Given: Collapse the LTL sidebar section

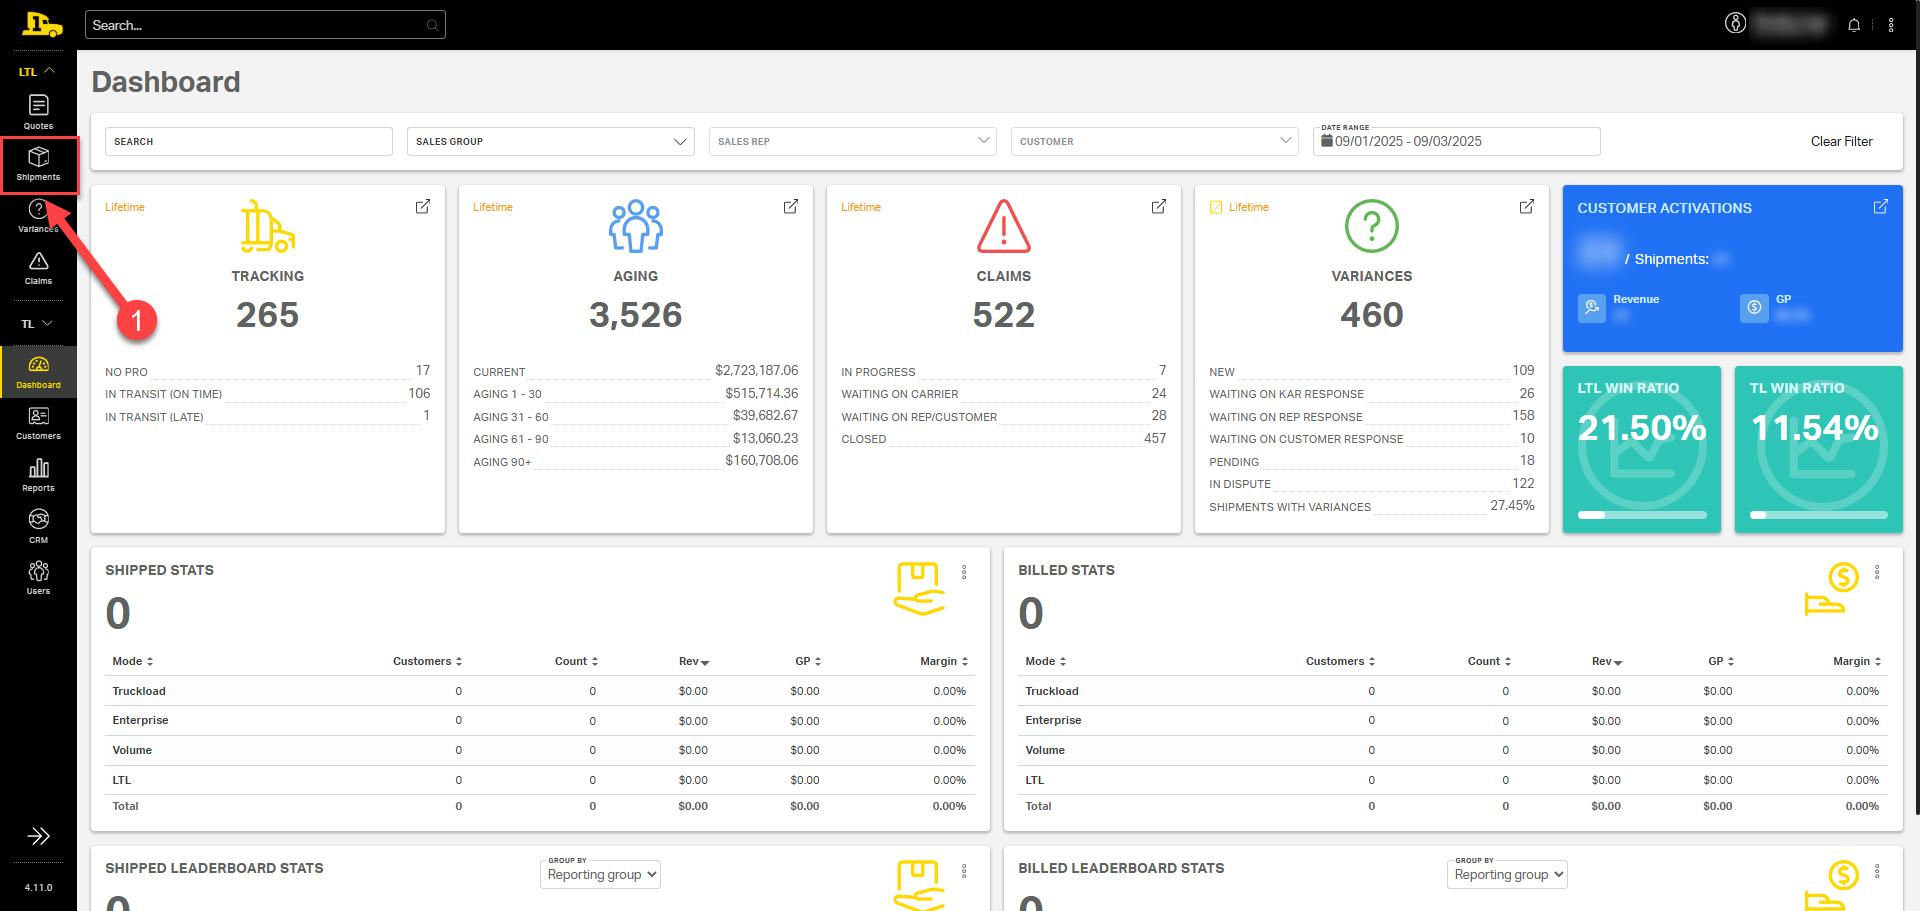Looking at the screenshot, I should click(x=37, y=71).
